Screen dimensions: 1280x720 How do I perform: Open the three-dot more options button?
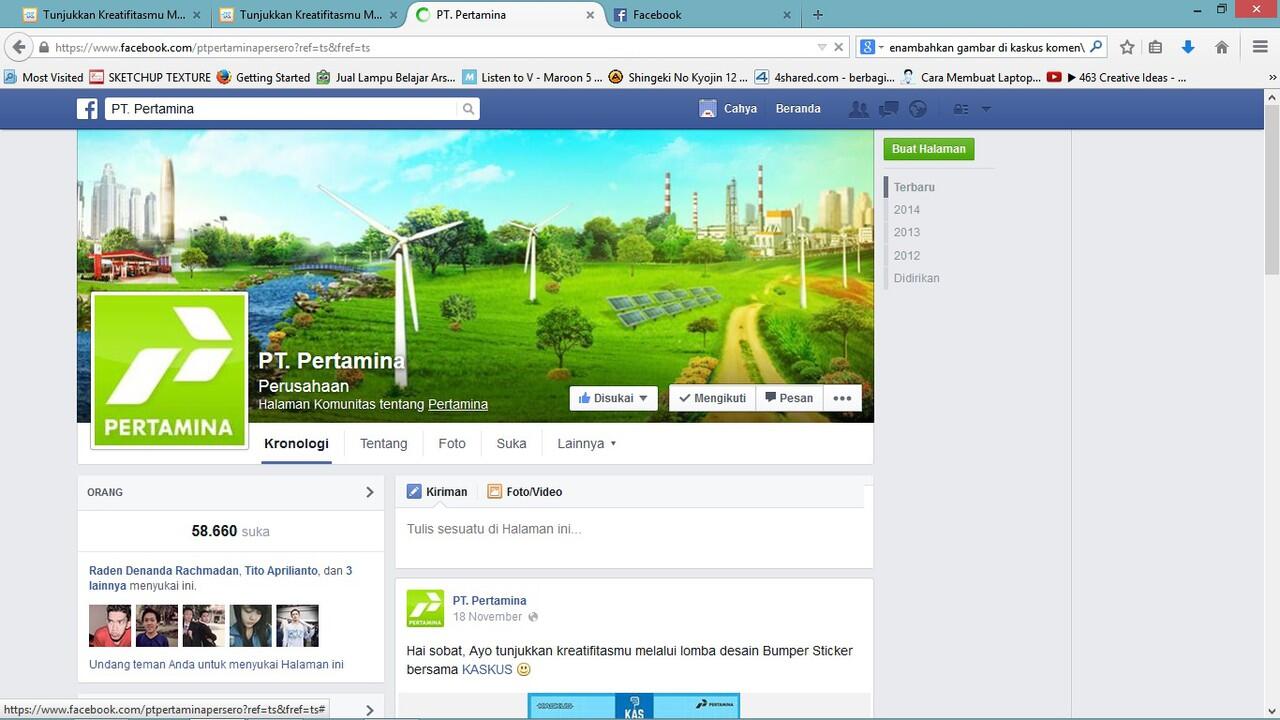[842, 398]
